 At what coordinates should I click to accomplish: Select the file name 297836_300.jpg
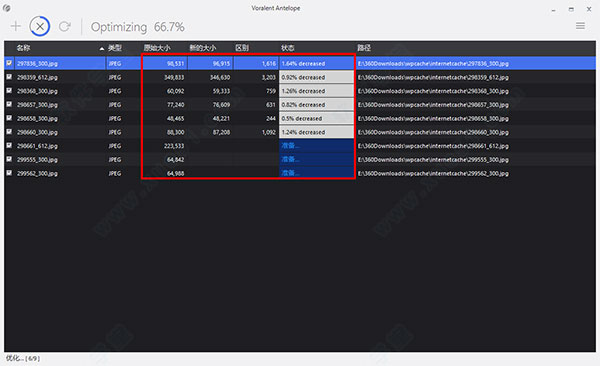[37, 64]
